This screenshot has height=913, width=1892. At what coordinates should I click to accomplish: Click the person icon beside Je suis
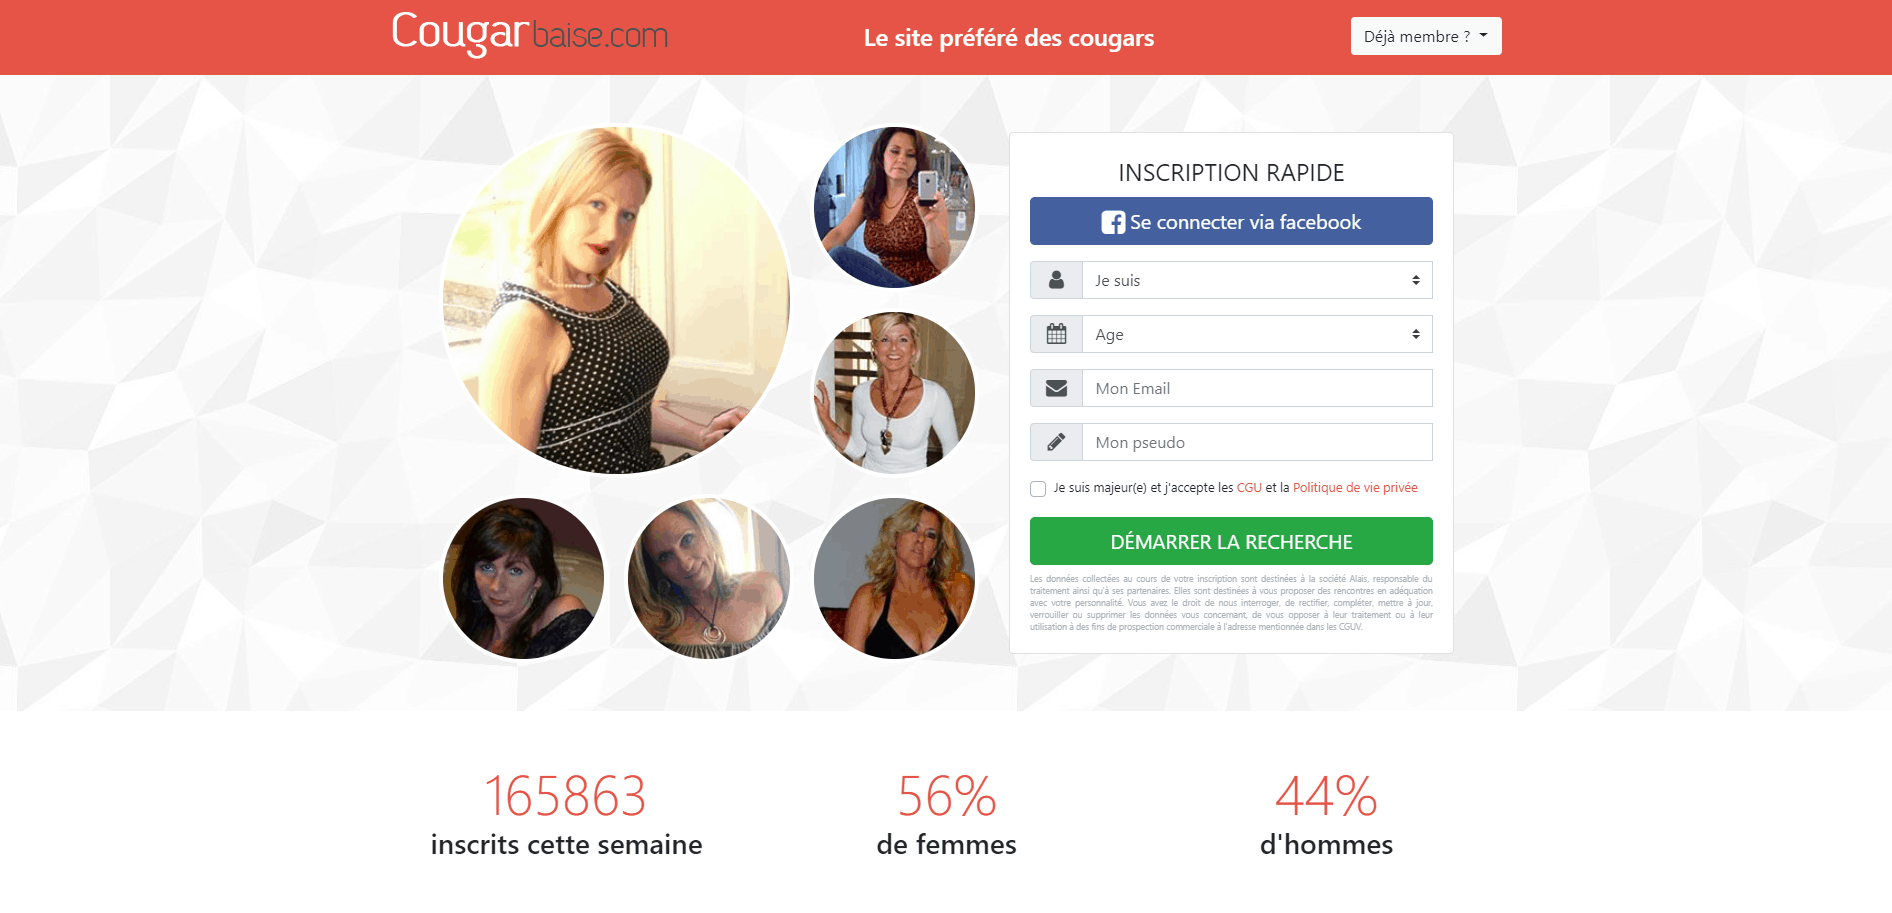point(1056,280)
